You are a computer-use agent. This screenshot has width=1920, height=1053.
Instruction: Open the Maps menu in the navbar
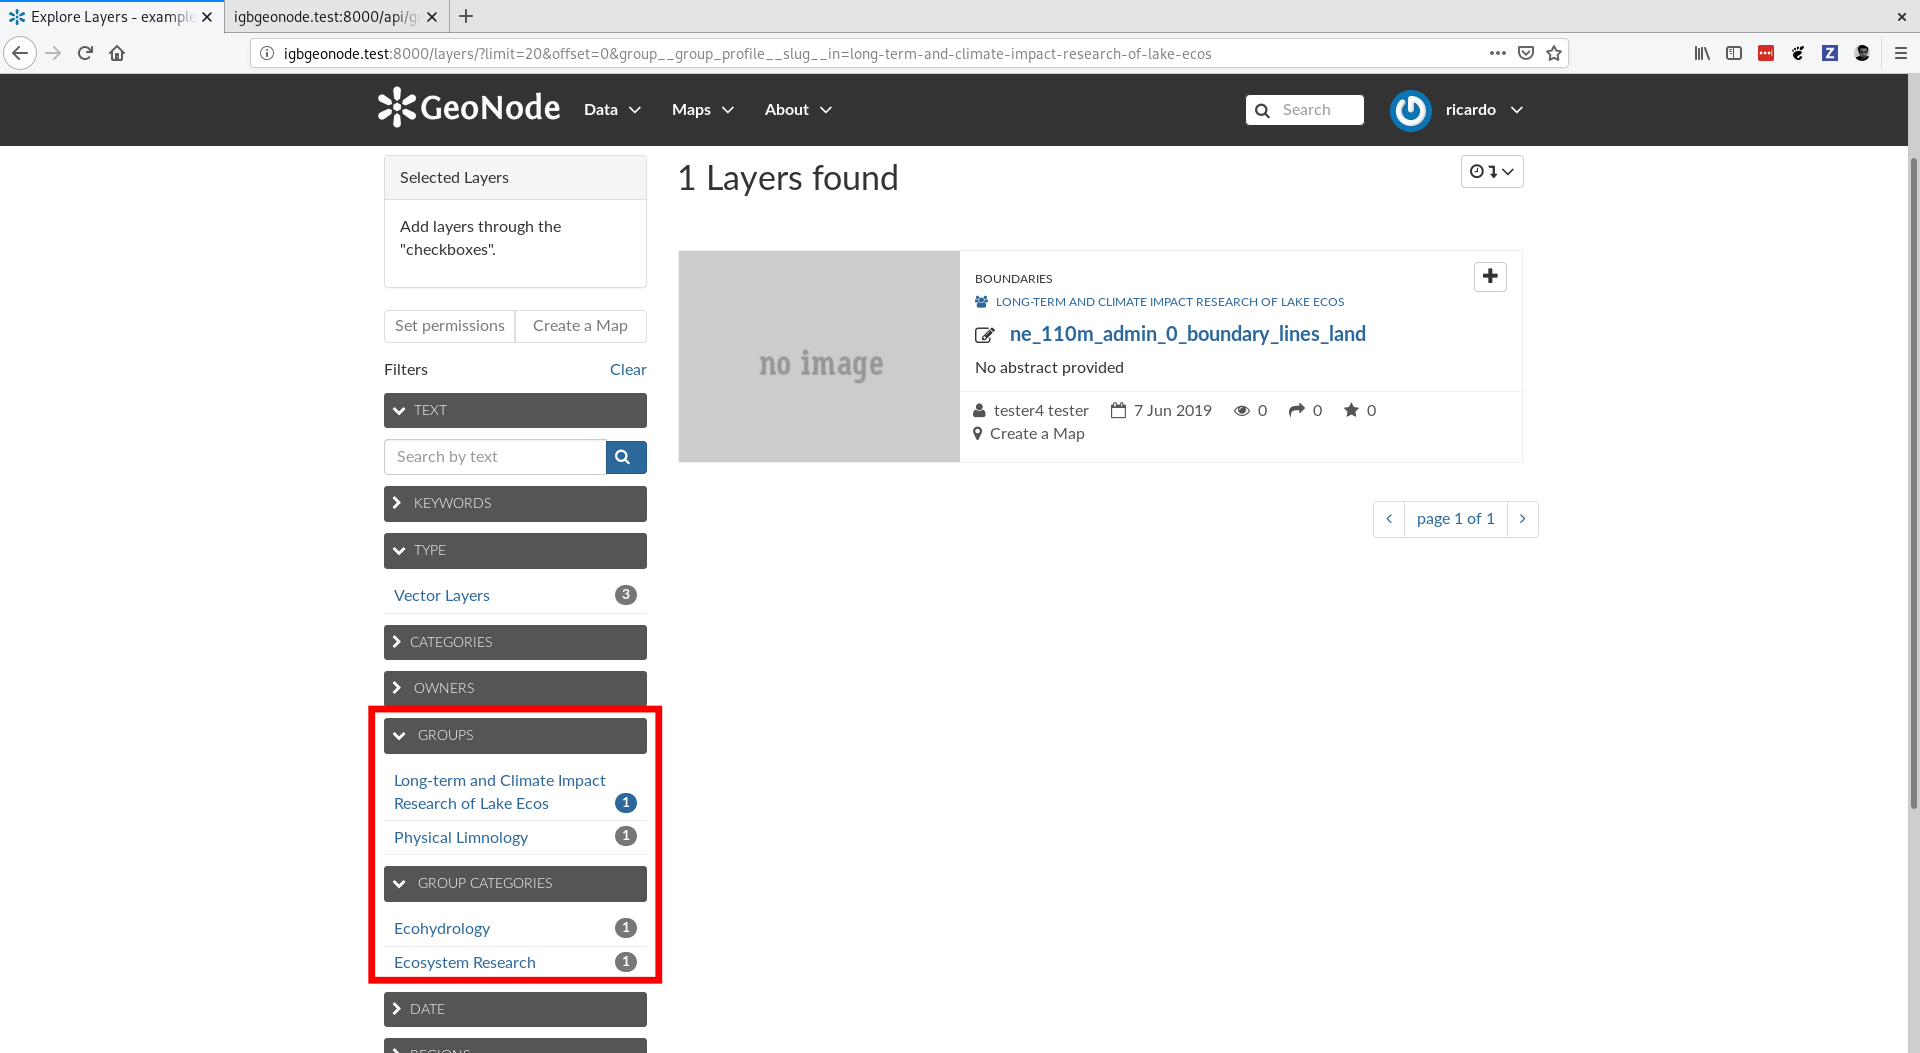click(703, 110)
